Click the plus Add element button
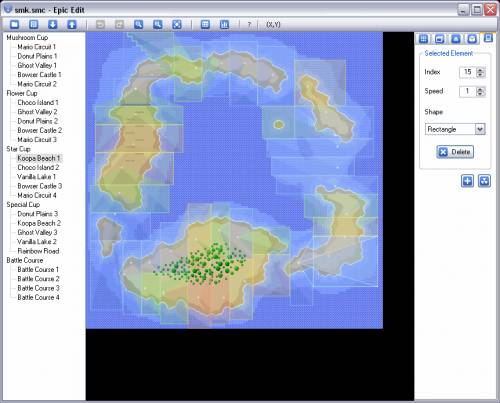The height and width of the screenshot is (403, 500). (467, 181)
